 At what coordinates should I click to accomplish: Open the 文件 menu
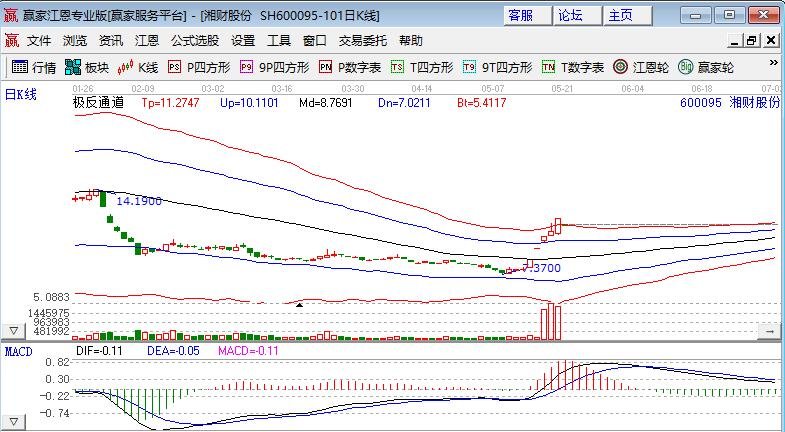pos(39,41)
